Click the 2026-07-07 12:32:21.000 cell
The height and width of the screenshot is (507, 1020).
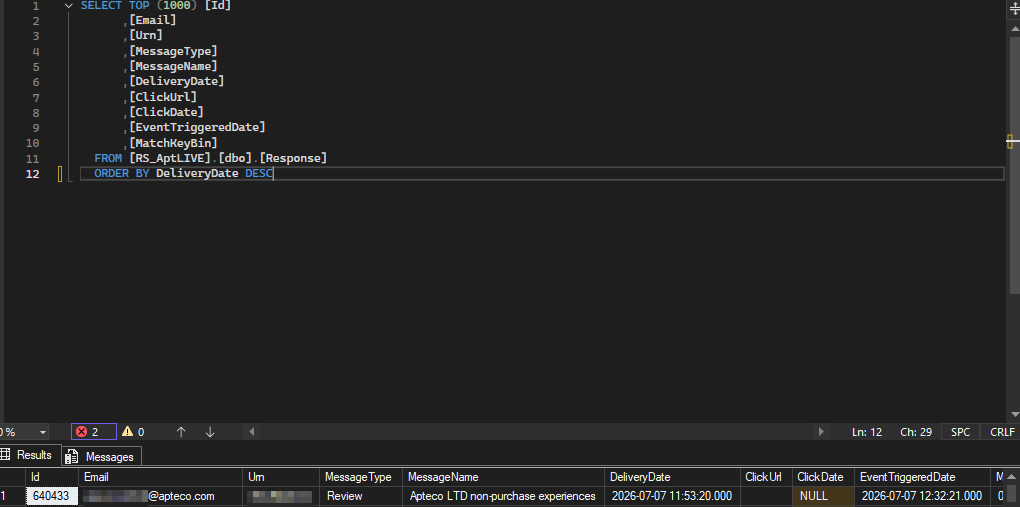922,496
